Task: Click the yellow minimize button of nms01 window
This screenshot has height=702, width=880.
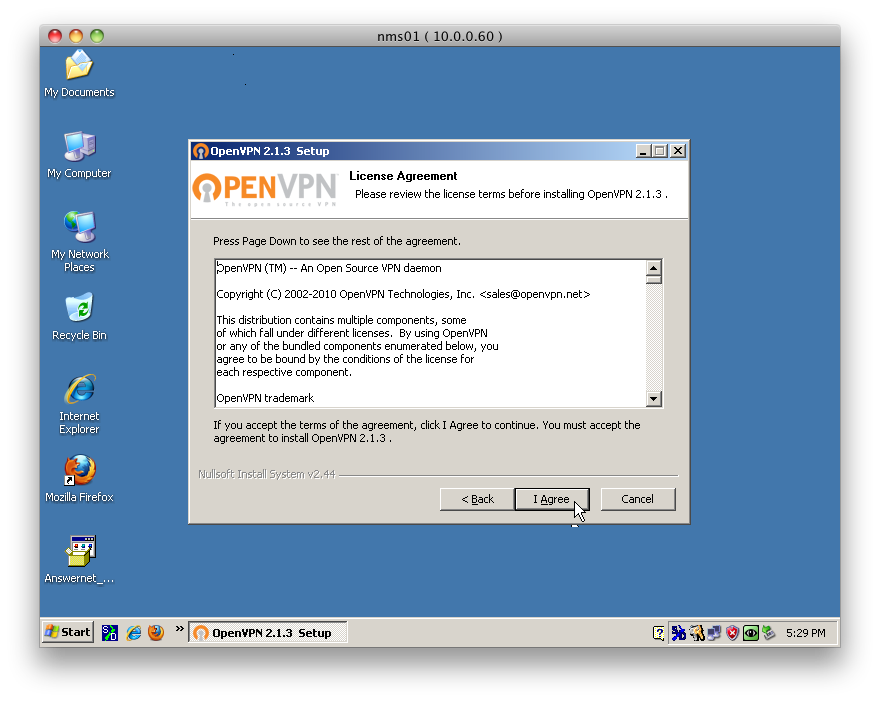Action: click(76, 36)
